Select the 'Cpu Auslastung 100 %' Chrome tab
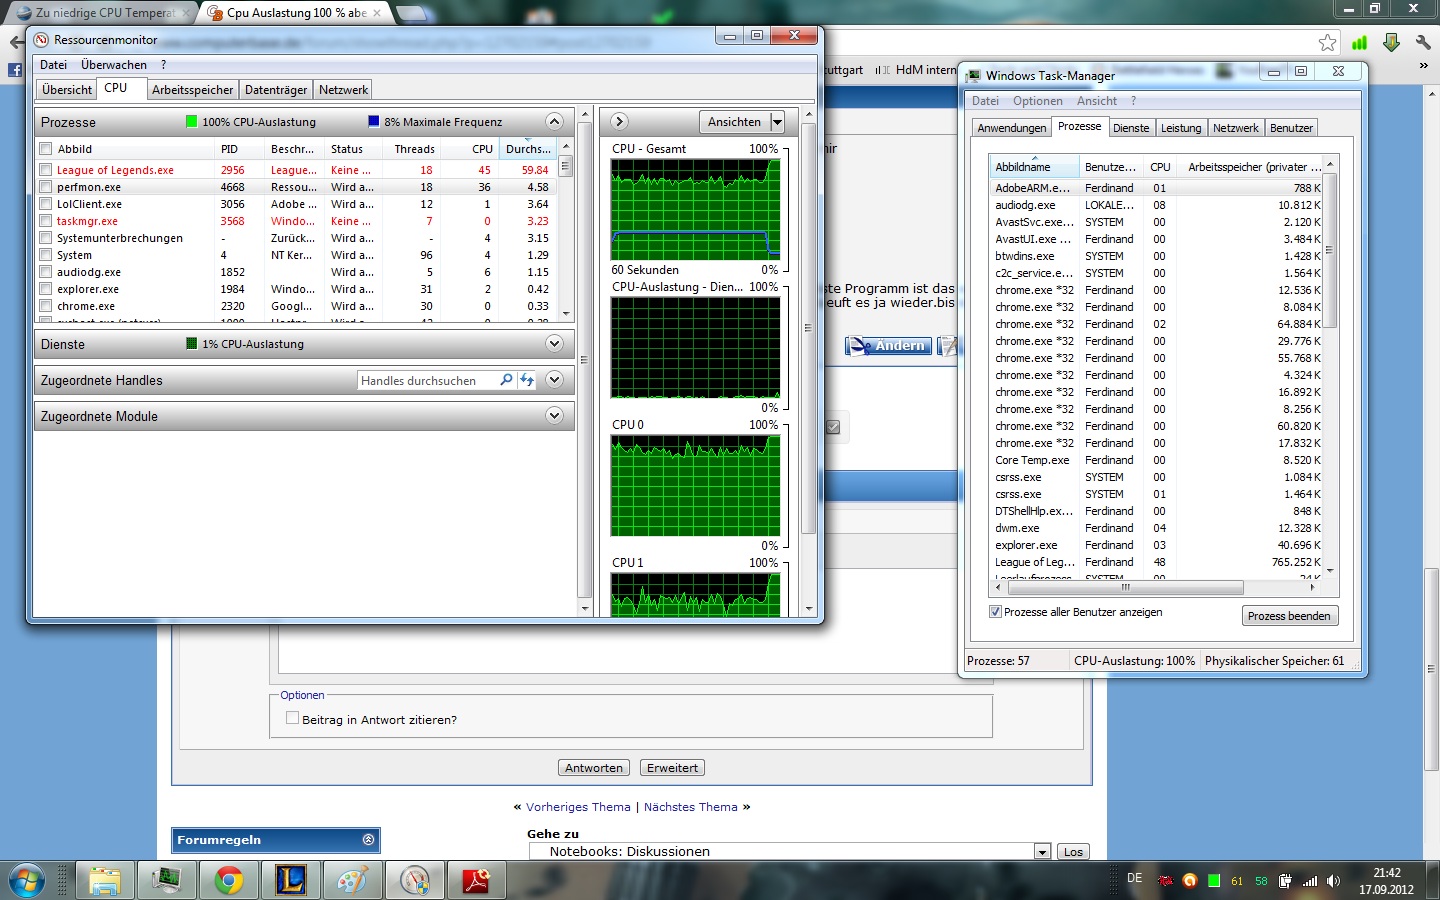Image resolution: width=1440 pixels, height=900 pixels. (x=296, y=13)
